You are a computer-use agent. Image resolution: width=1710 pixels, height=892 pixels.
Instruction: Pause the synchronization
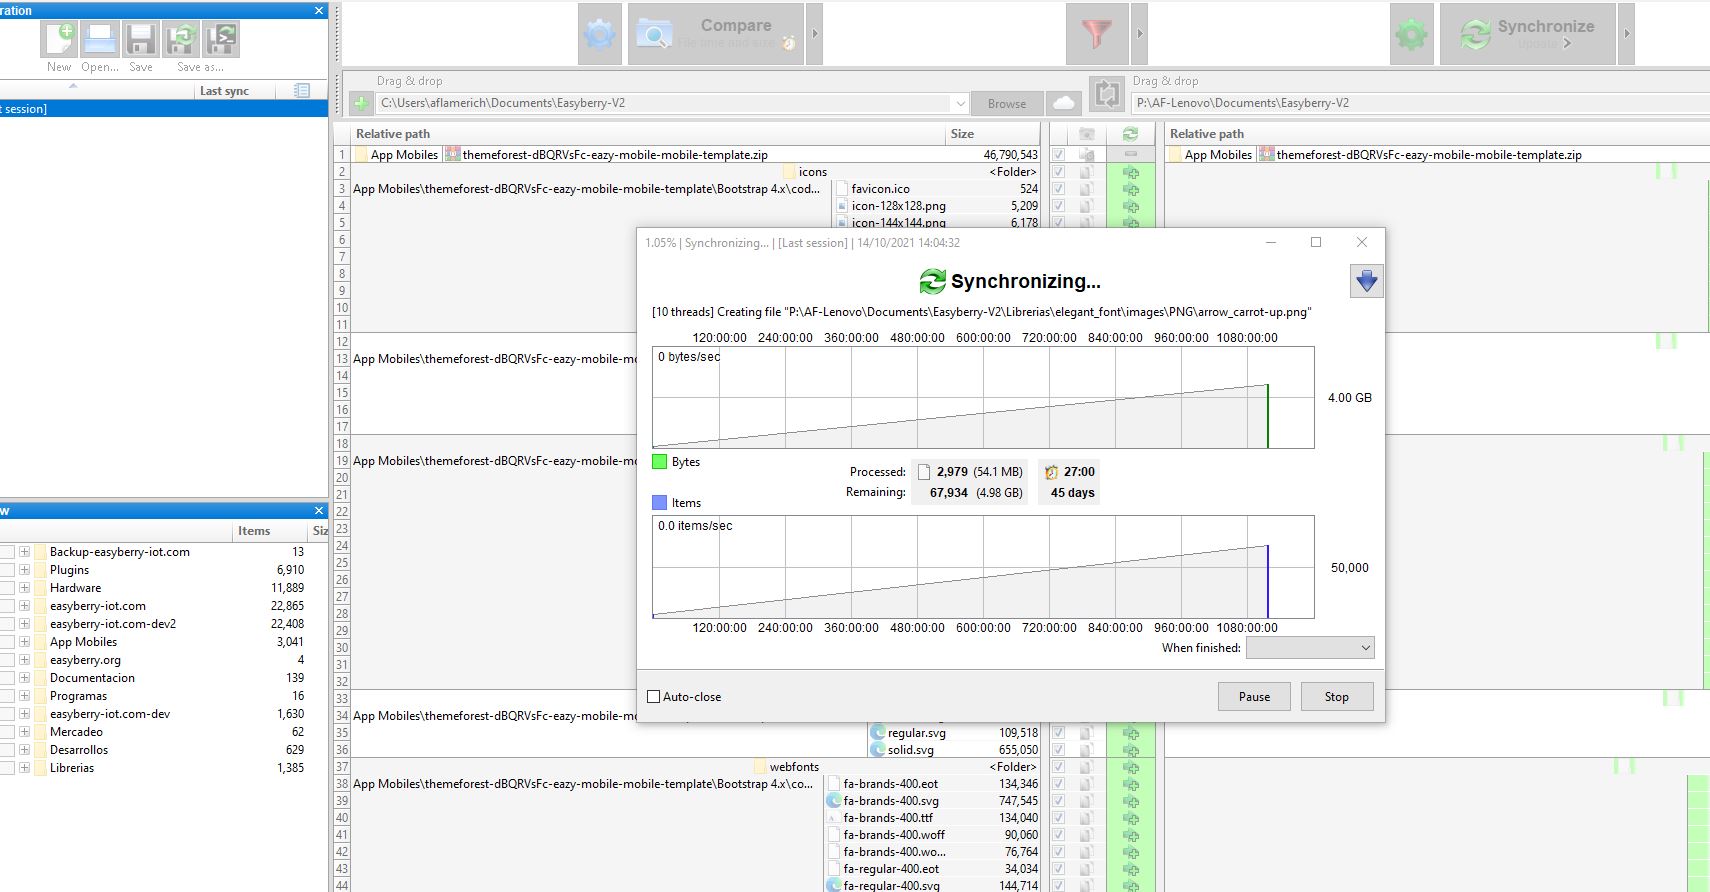[1254, 697]
